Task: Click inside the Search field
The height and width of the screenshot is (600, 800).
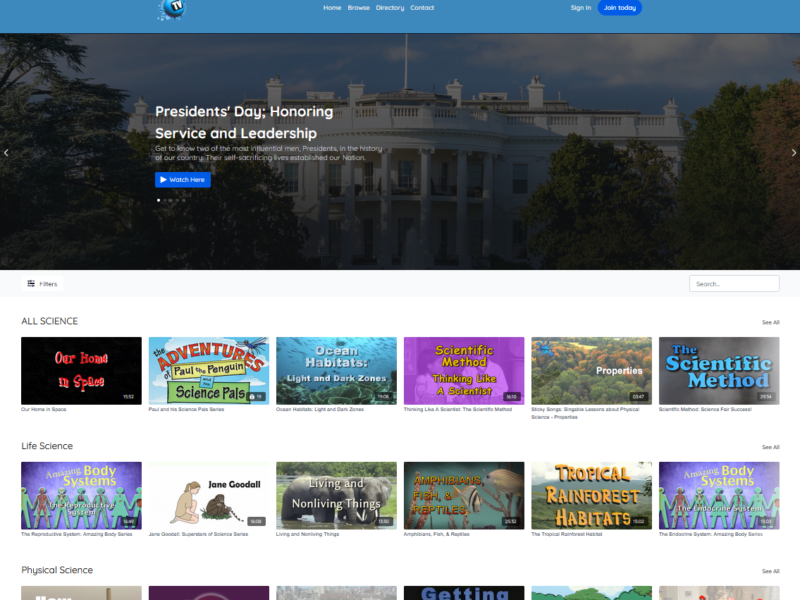Action: pos(734,284)
